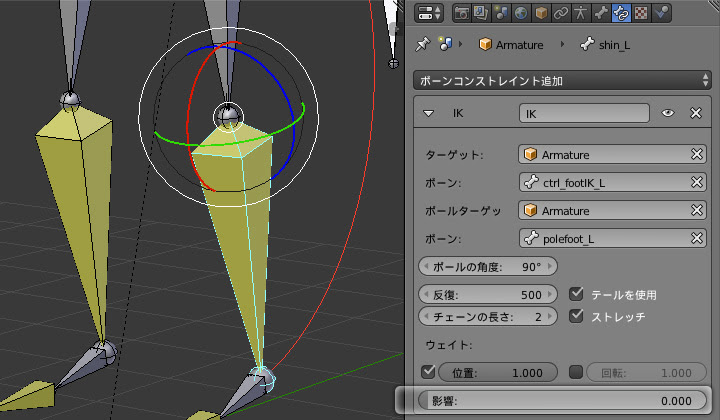Enable the 回転 weight checkbox
This screenshot has height=420, width=720.
tap(576, 372)
